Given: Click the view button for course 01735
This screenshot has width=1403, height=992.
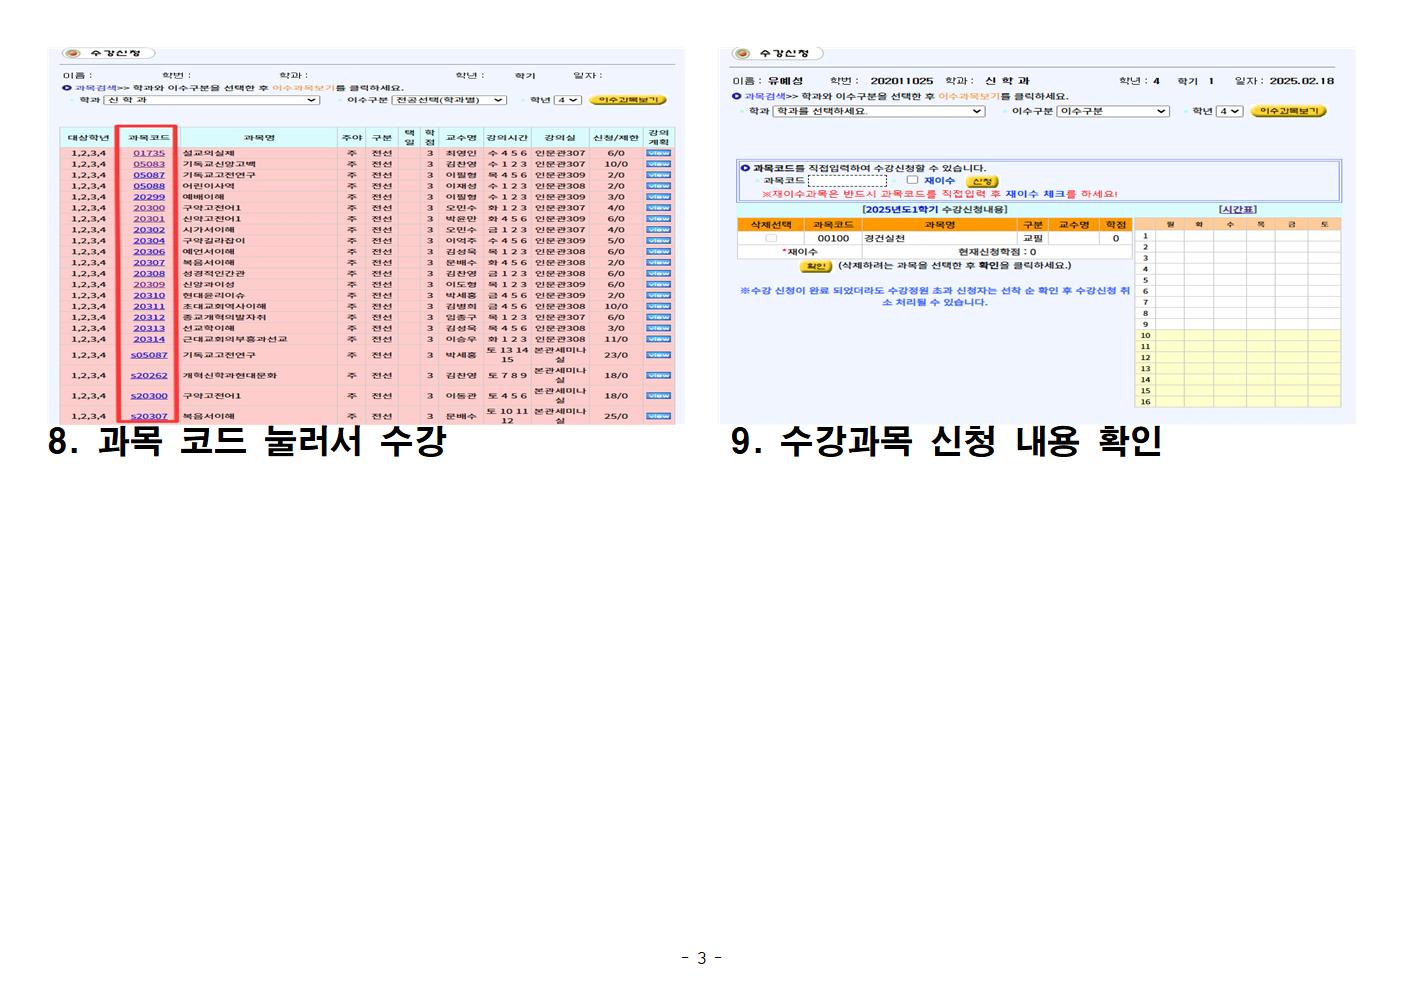Looking at the screenshot, I should pos(658,153).
